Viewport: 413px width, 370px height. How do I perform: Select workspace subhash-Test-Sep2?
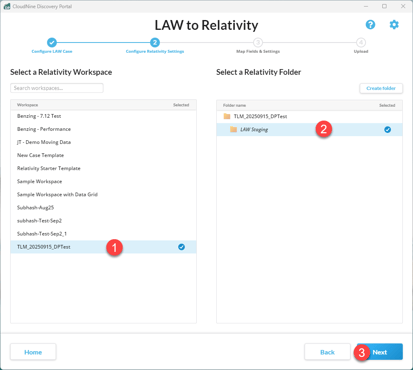tap(103, 221)
